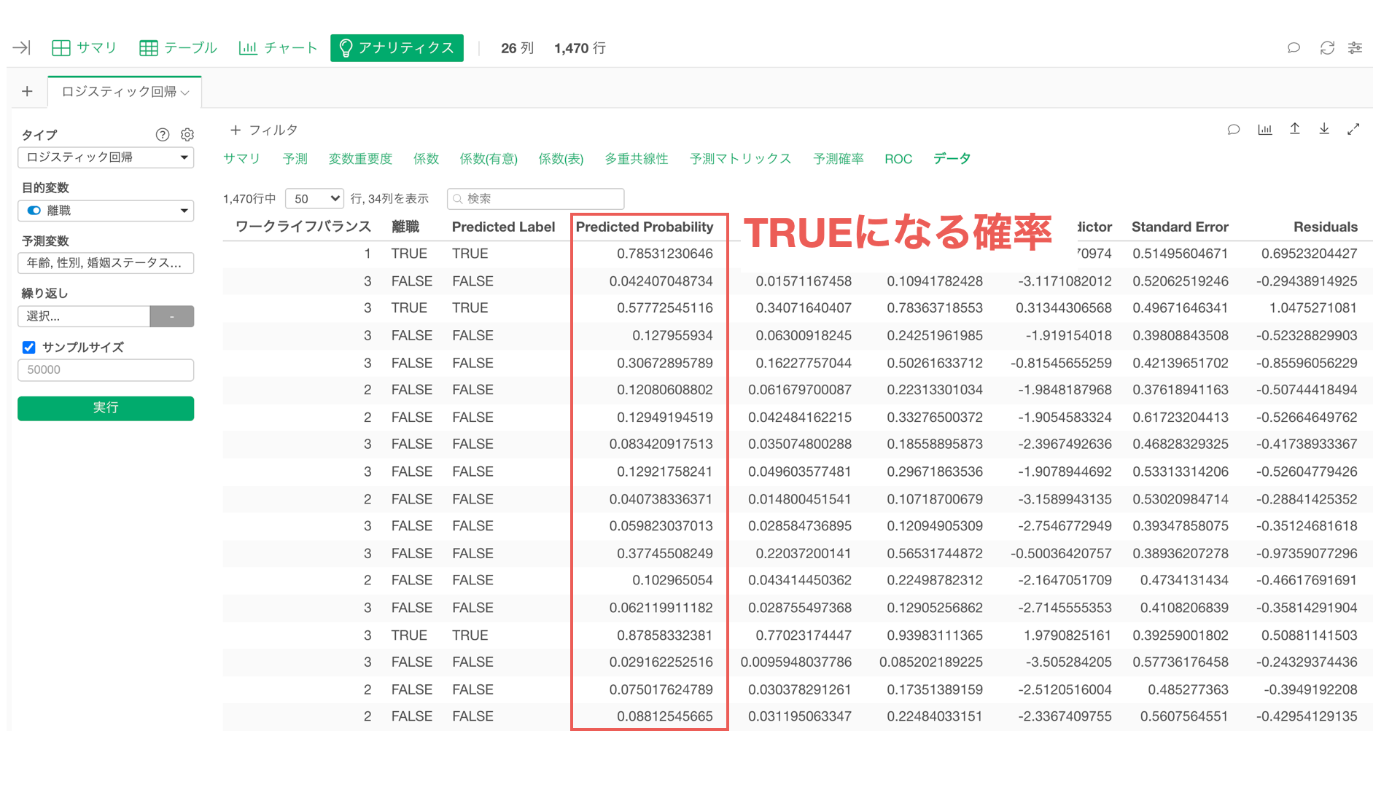Click the Residuals column header
The image size is (1400, 787).
(1326, 227)
